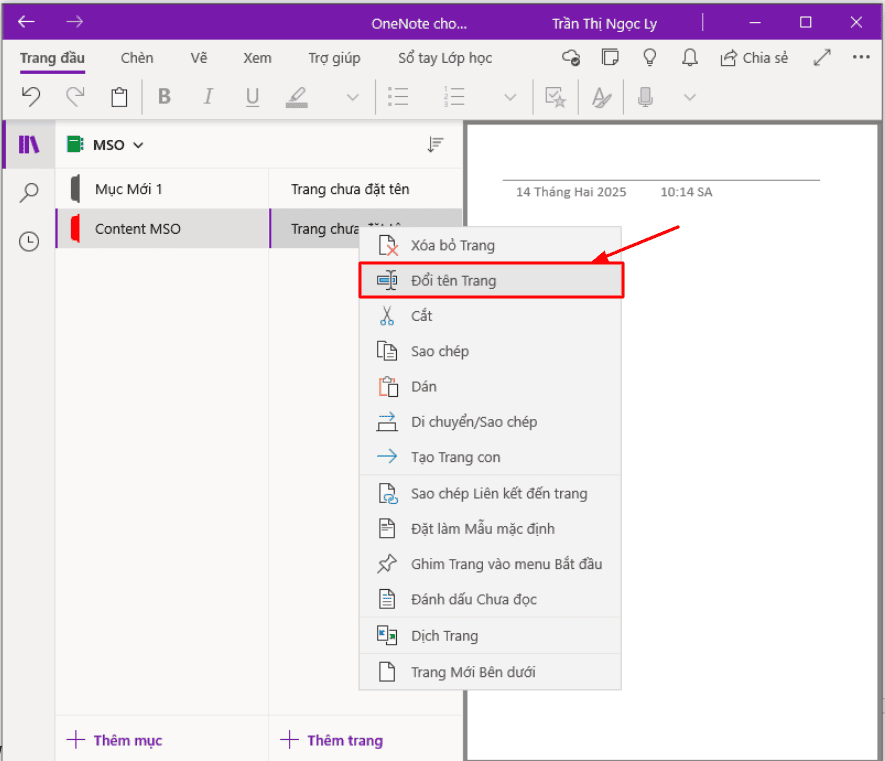Toggle bold formatting
The image size is (885, 761).
tap(164, 97)
